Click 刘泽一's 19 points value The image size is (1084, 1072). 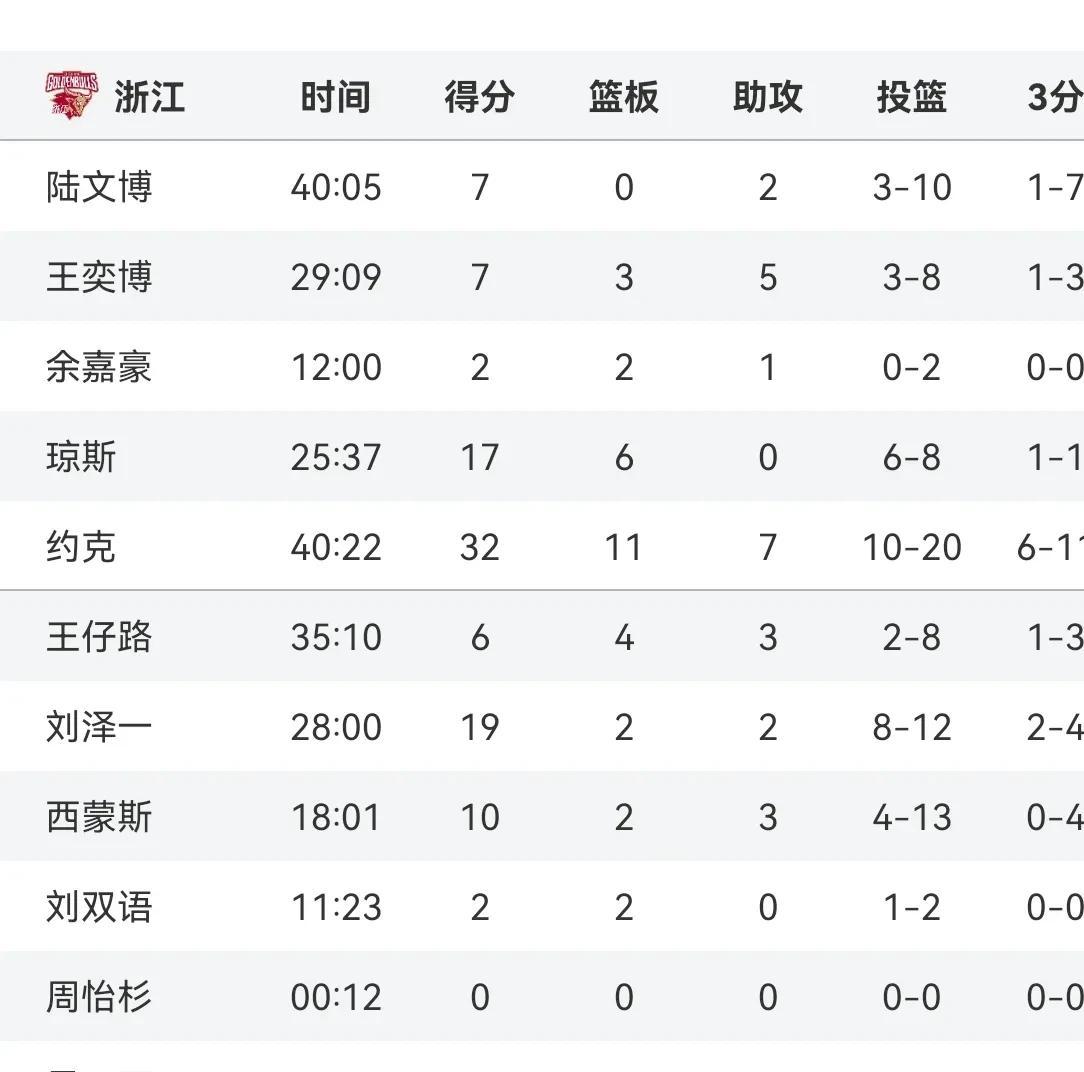479,727
